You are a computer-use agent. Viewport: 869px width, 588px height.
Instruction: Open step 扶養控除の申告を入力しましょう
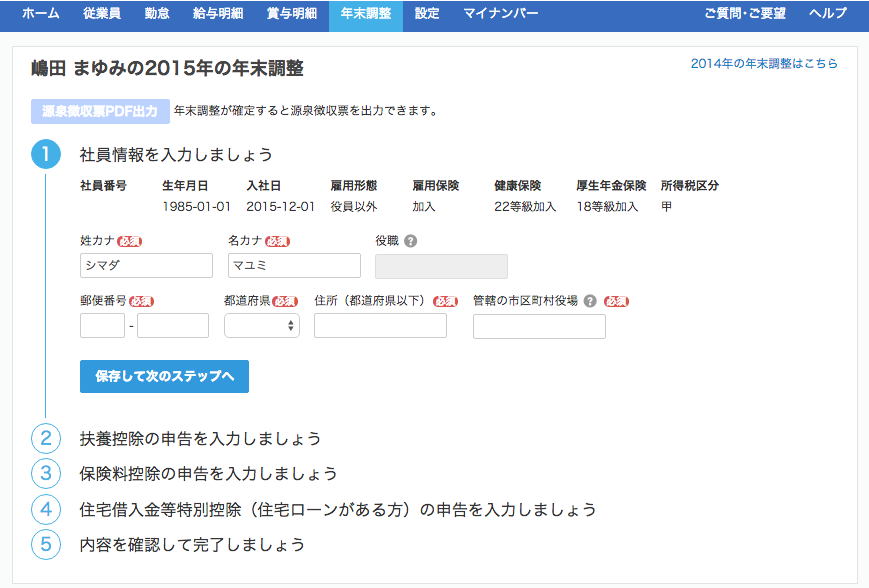[201, 438]
